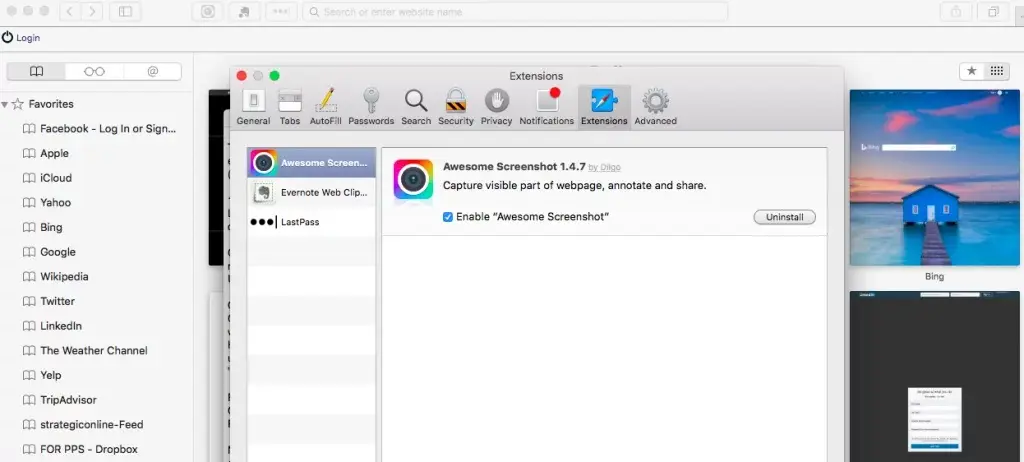Screen dimensions: 1024x462
Task: Disable the Awesome Screenshot checkbox
Action: tap(448, 217)
